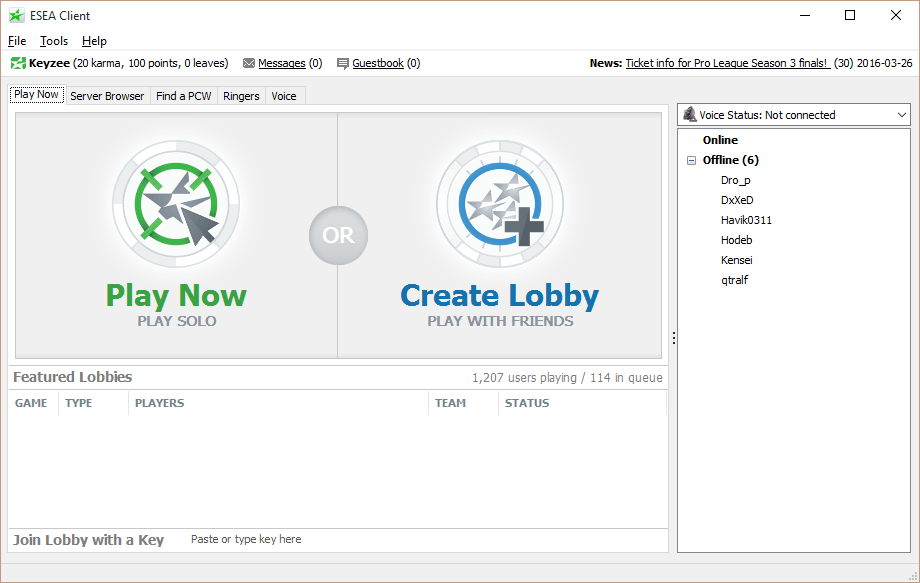
Task: Click the Create Lobby blue text
Action: pos(500,296)
